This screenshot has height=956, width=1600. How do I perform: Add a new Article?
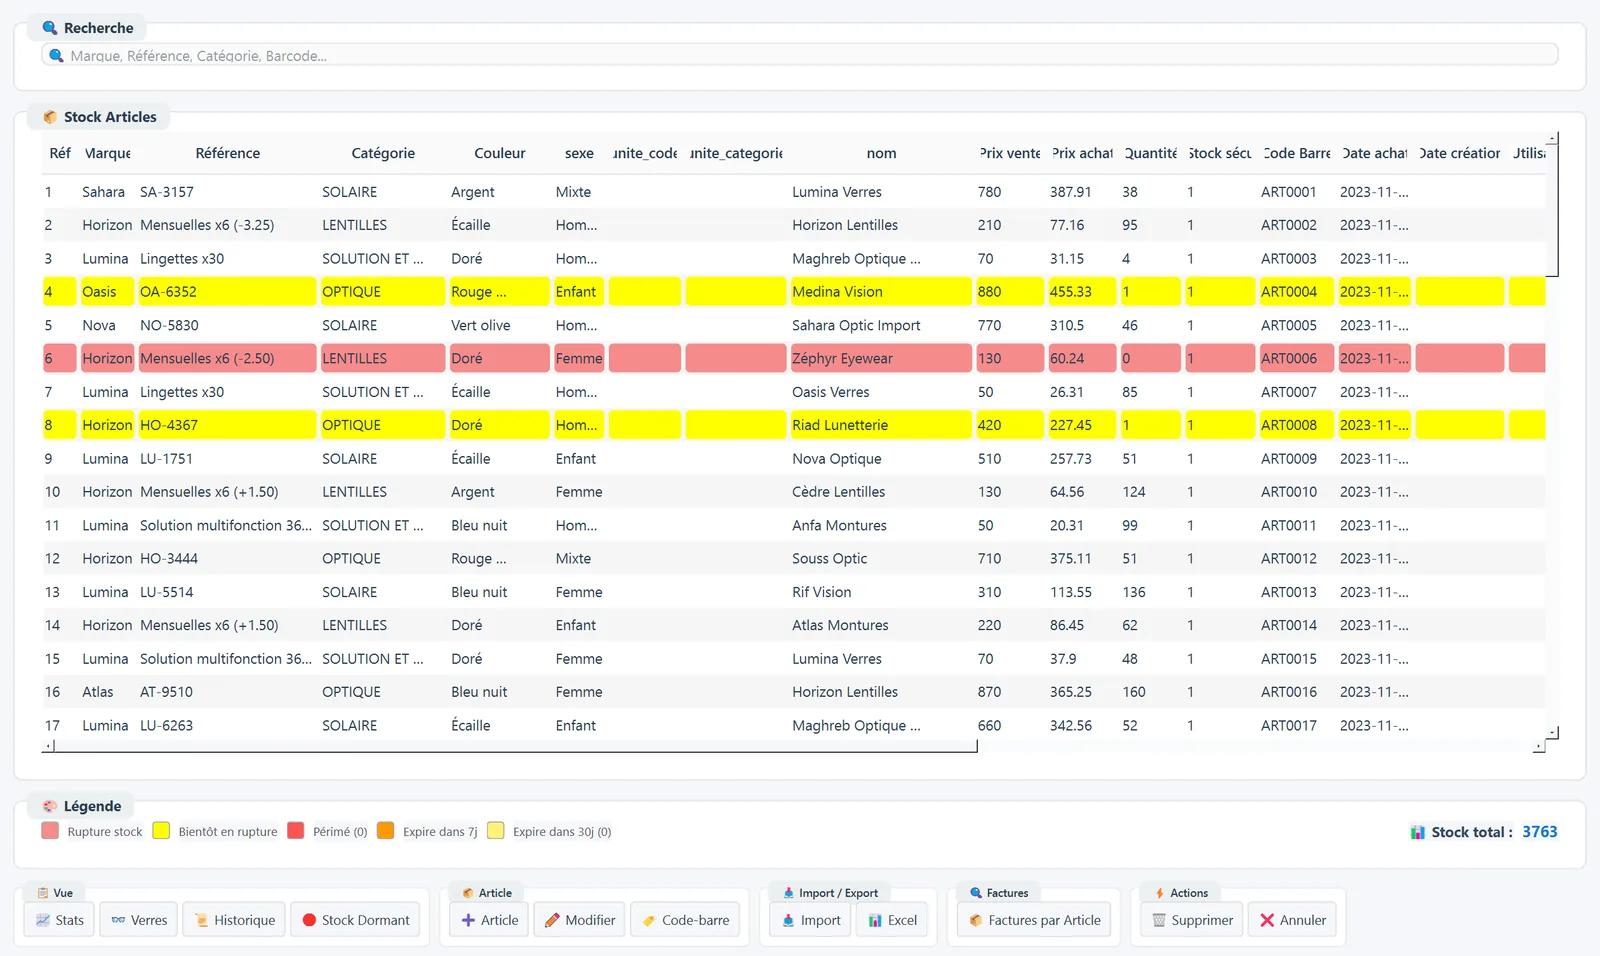[x=490, y=920]
